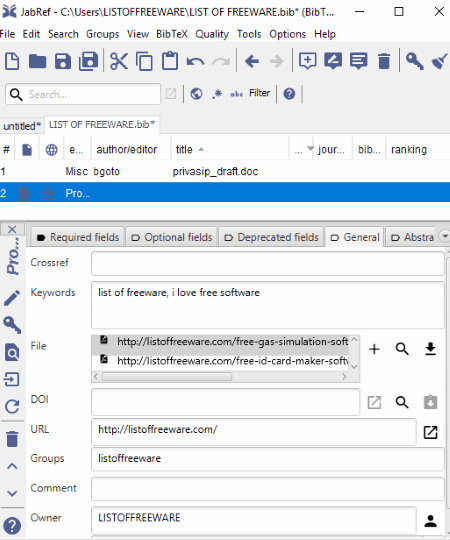
Task: Download a file with the download arrow icon
Action: (x=430, y=349)
